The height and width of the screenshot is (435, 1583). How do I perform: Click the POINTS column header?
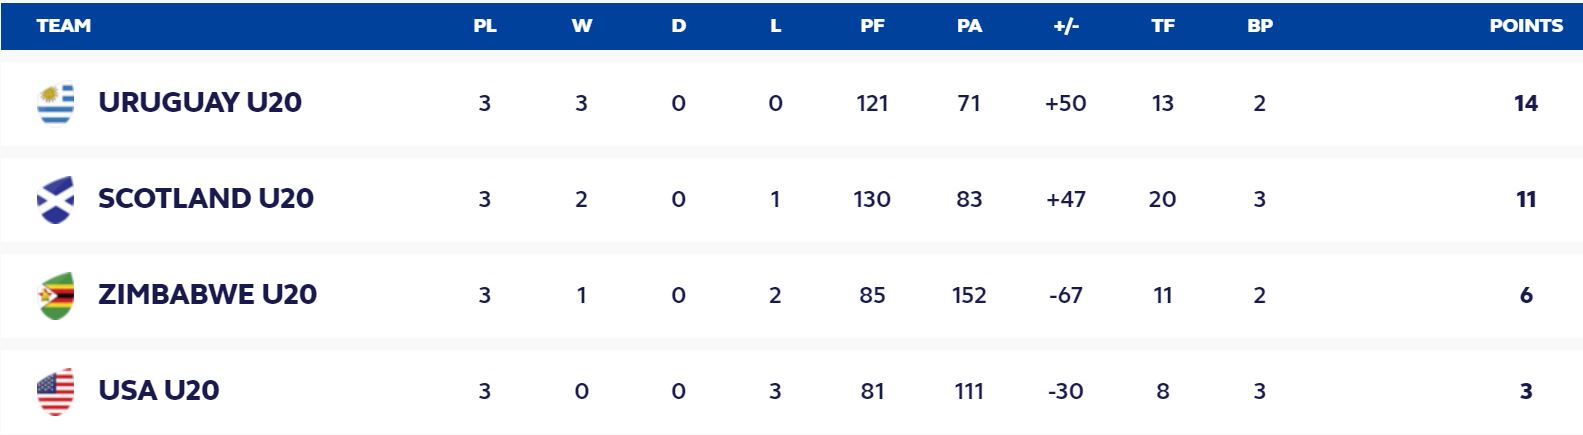1526,26
